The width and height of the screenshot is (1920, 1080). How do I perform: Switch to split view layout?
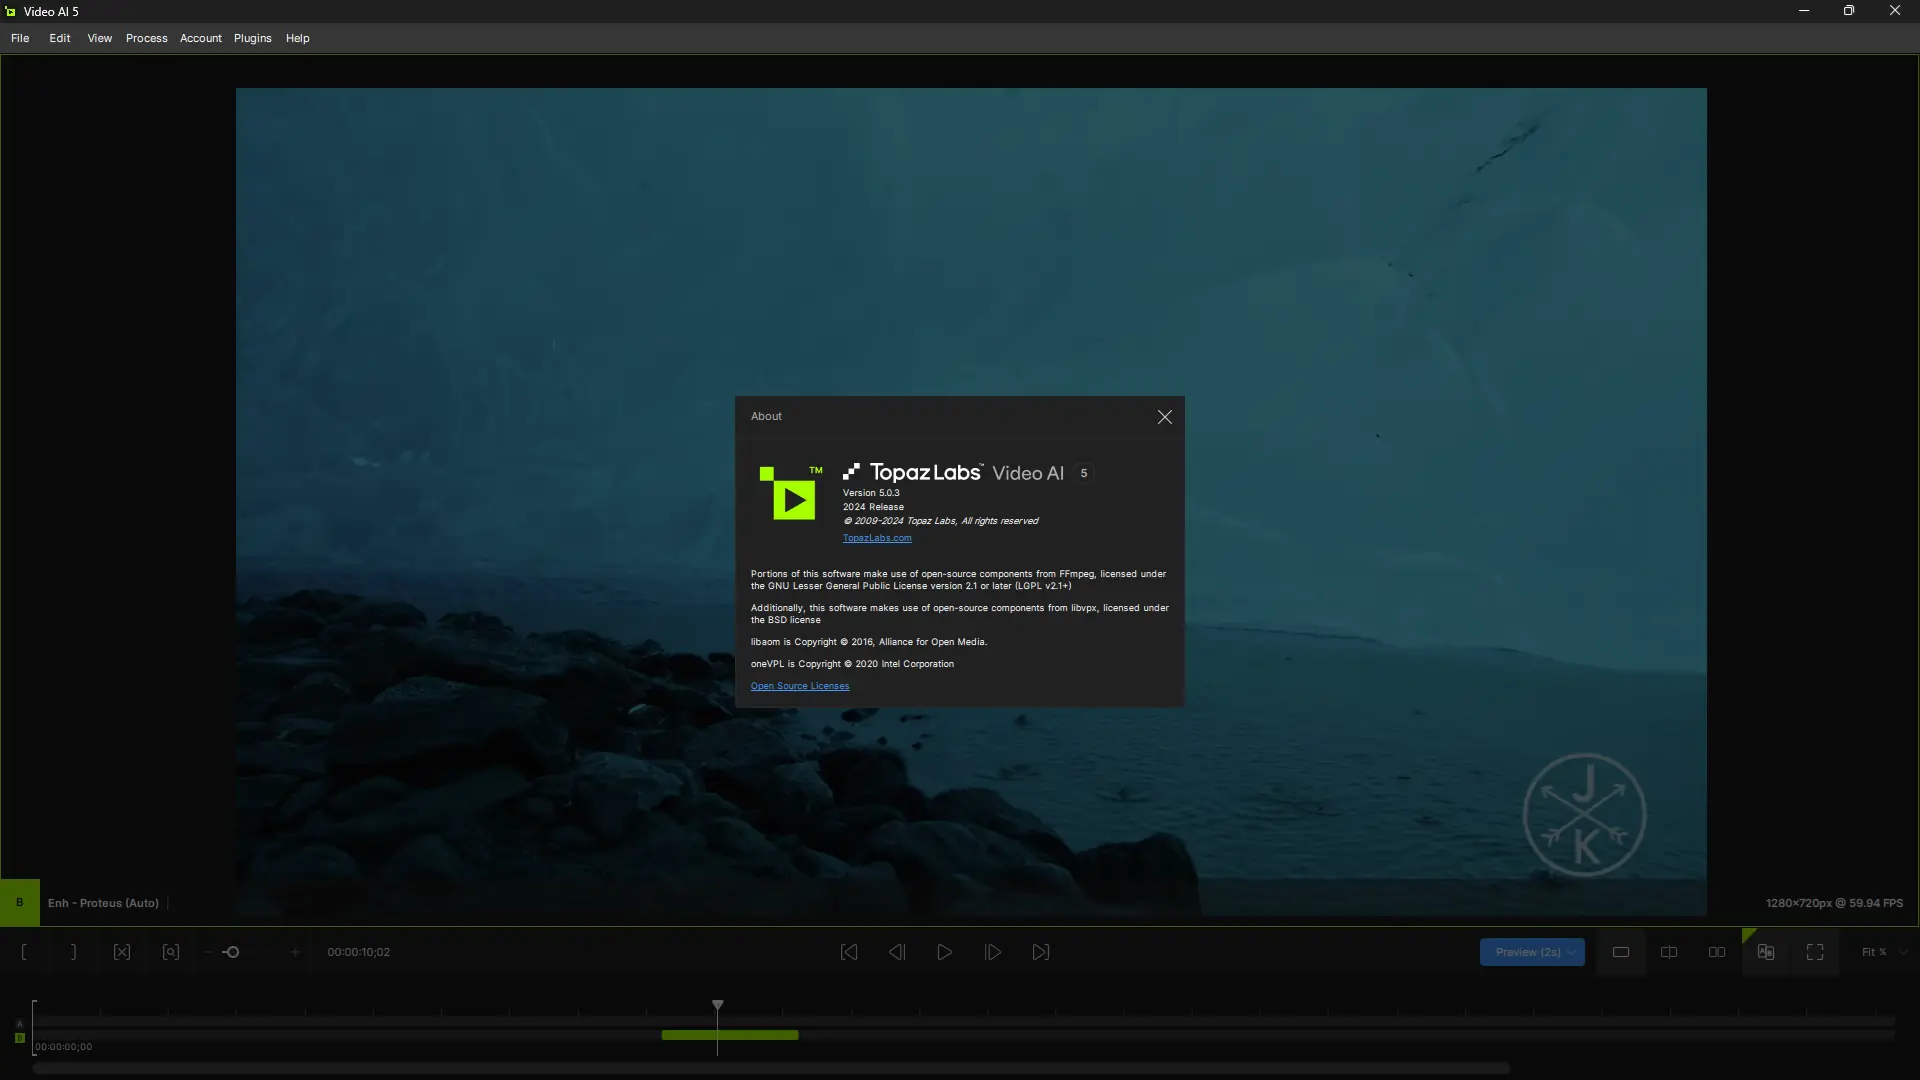click(x=1669, y=952)
